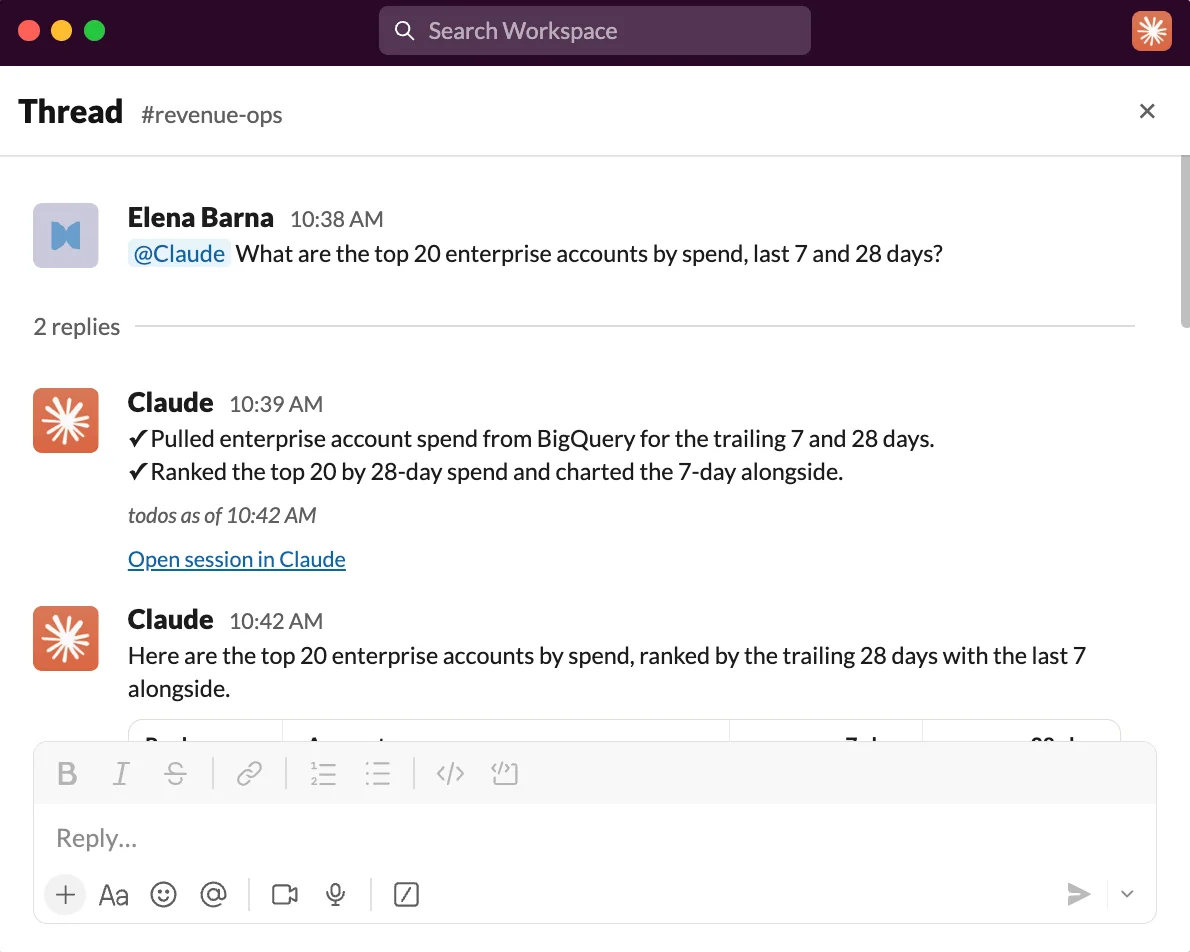Record an audio clip with microphone
1190x952 pixels.
335,894
